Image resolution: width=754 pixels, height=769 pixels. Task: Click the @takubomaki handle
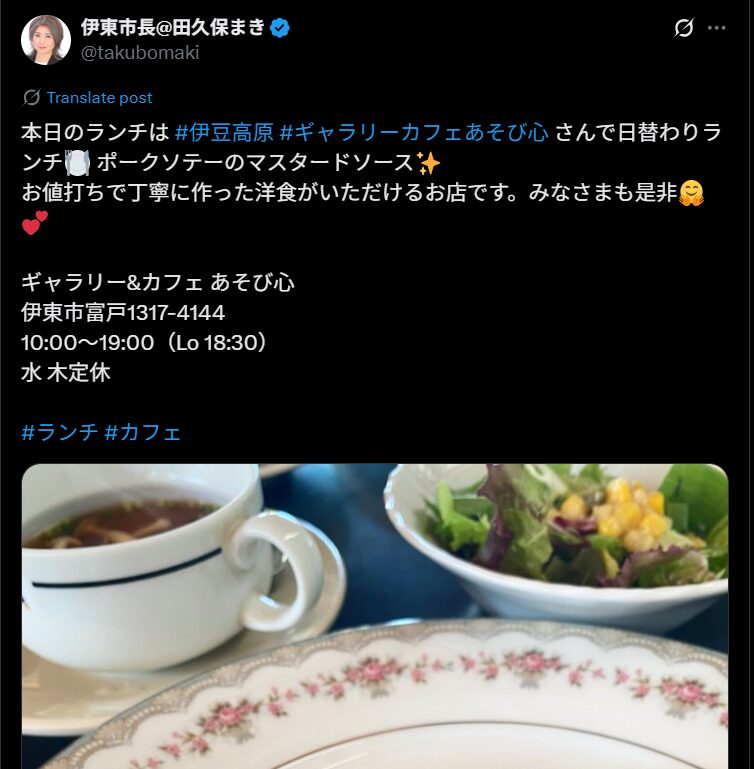click(x=140, y=53)
